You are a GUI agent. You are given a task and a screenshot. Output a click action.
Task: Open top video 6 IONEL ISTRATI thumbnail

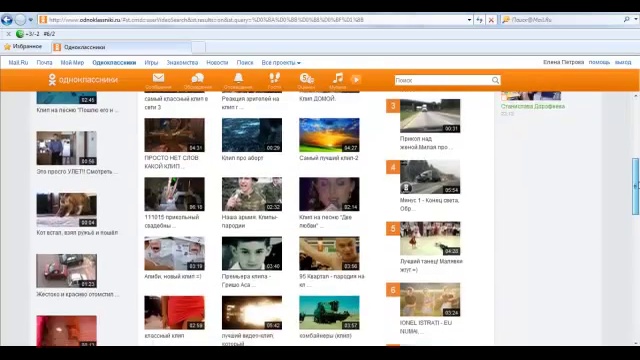tap(430, 300)
